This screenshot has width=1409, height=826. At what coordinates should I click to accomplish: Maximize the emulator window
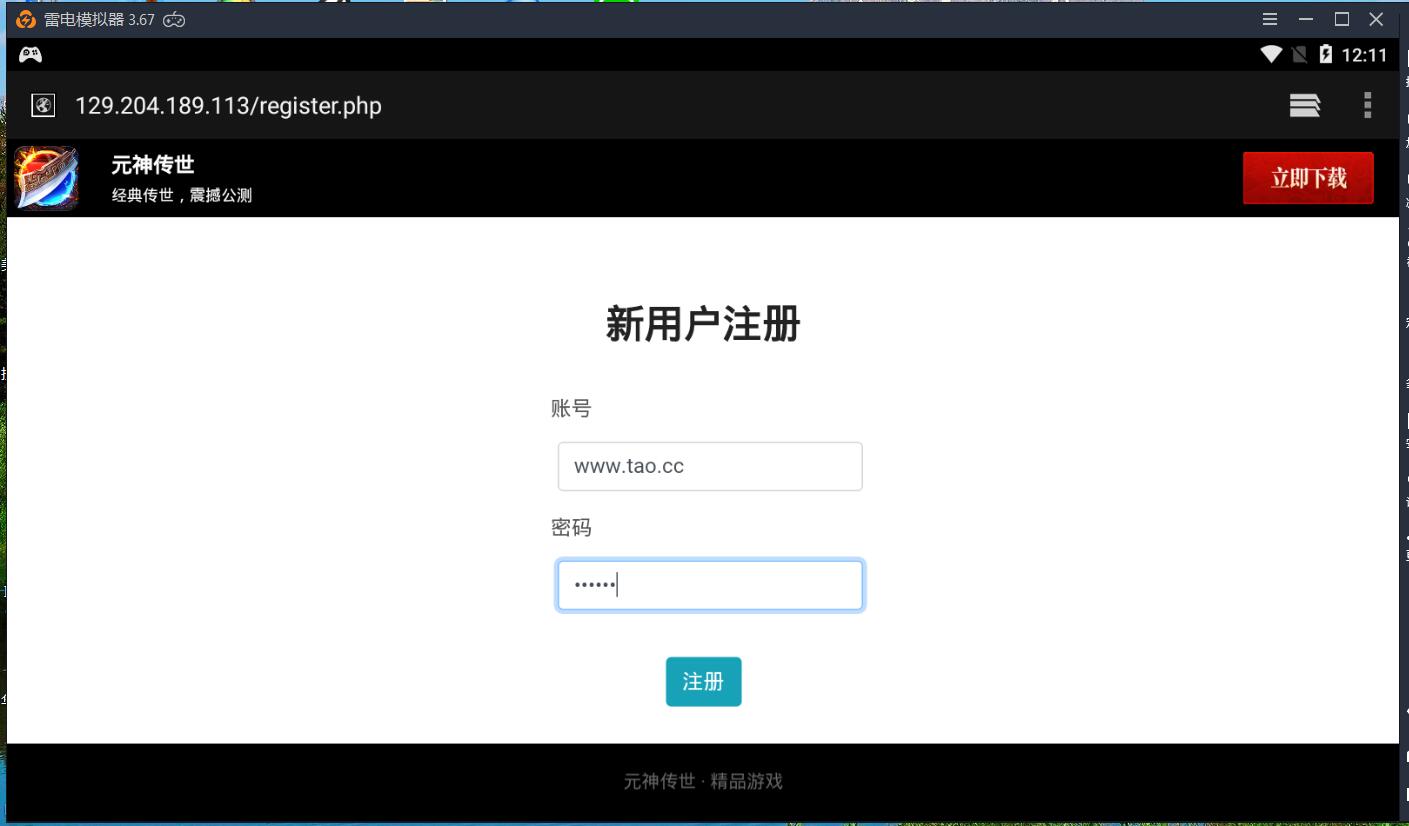tap(1341, 19)
